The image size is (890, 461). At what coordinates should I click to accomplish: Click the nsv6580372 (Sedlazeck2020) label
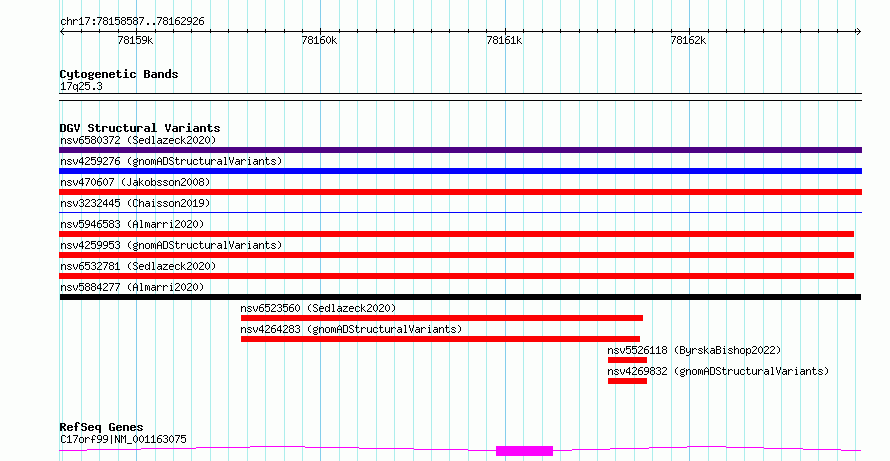pyautogui.click(x=138, y=140)
